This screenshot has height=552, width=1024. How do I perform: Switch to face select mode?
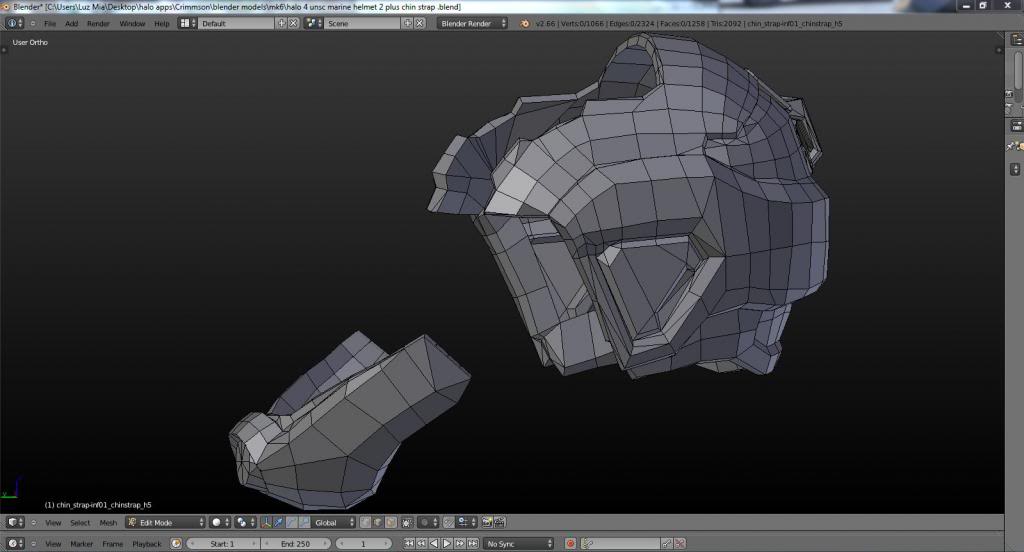coord(391,522)
